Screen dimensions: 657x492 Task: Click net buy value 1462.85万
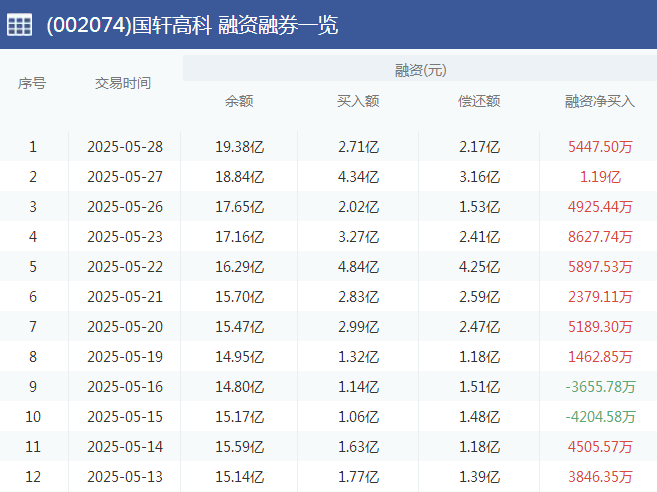pos(600,357)
